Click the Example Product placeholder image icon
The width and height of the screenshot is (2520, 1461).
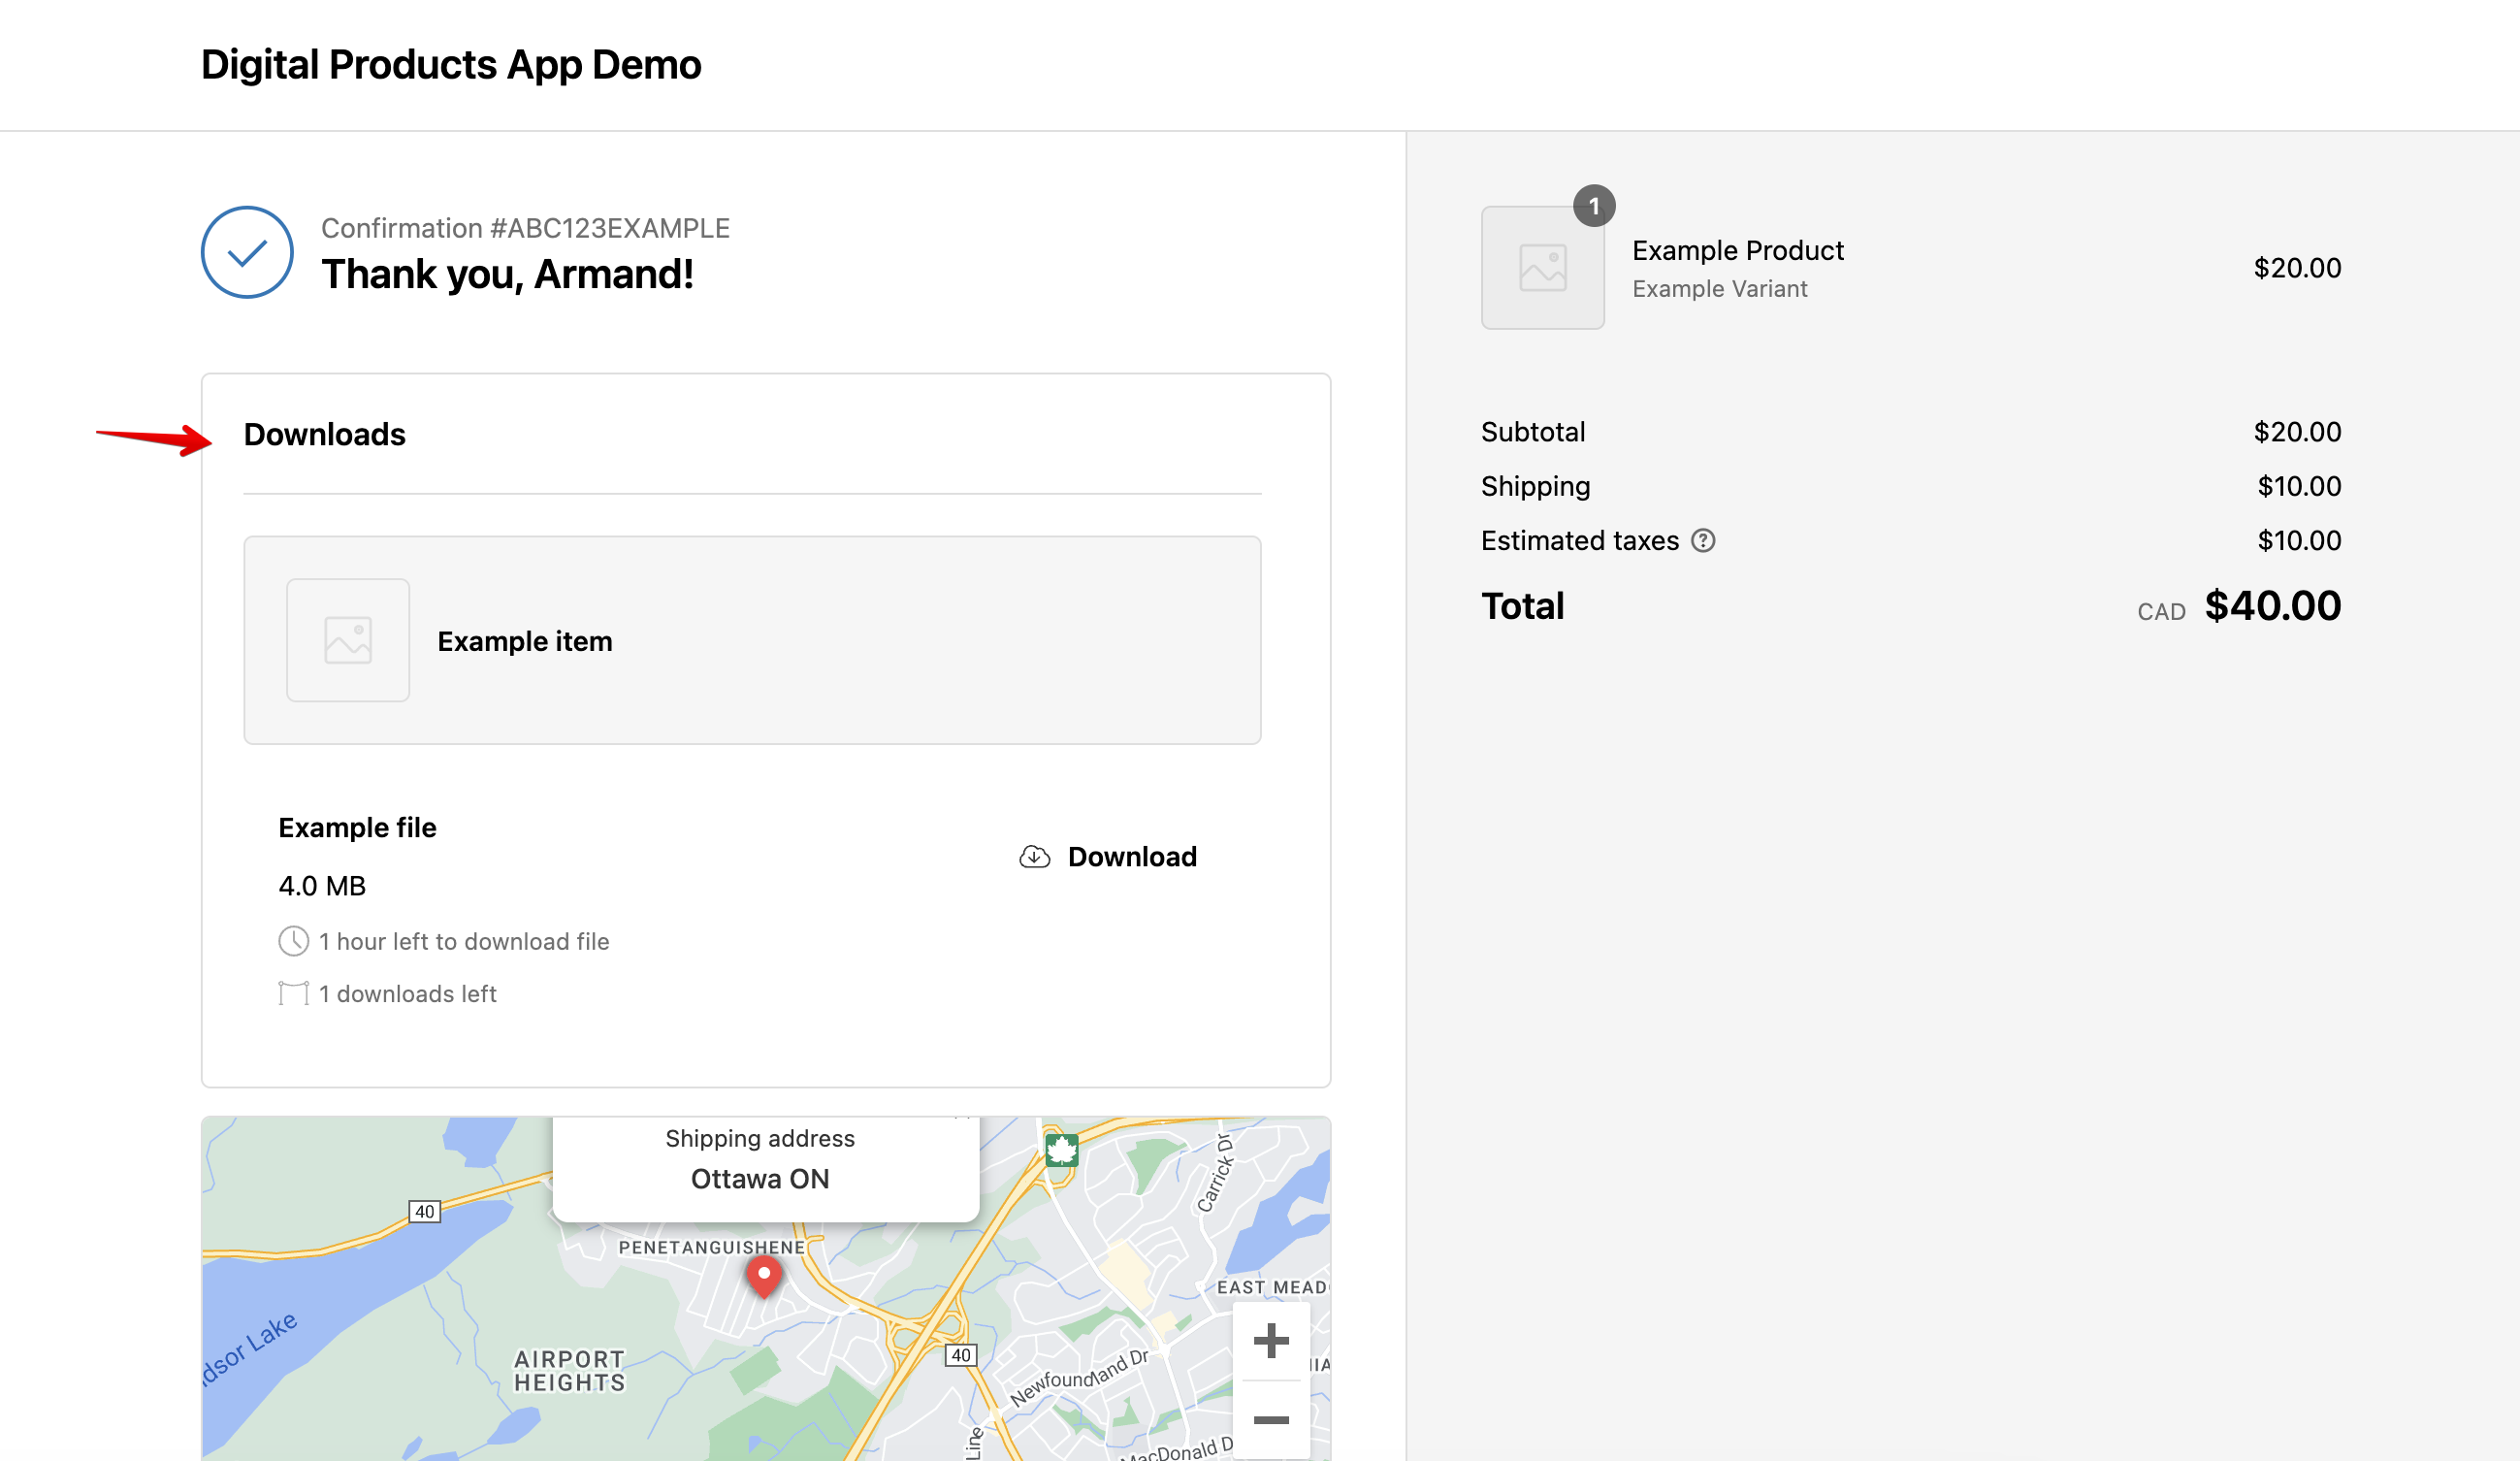tap(1542, 267)
